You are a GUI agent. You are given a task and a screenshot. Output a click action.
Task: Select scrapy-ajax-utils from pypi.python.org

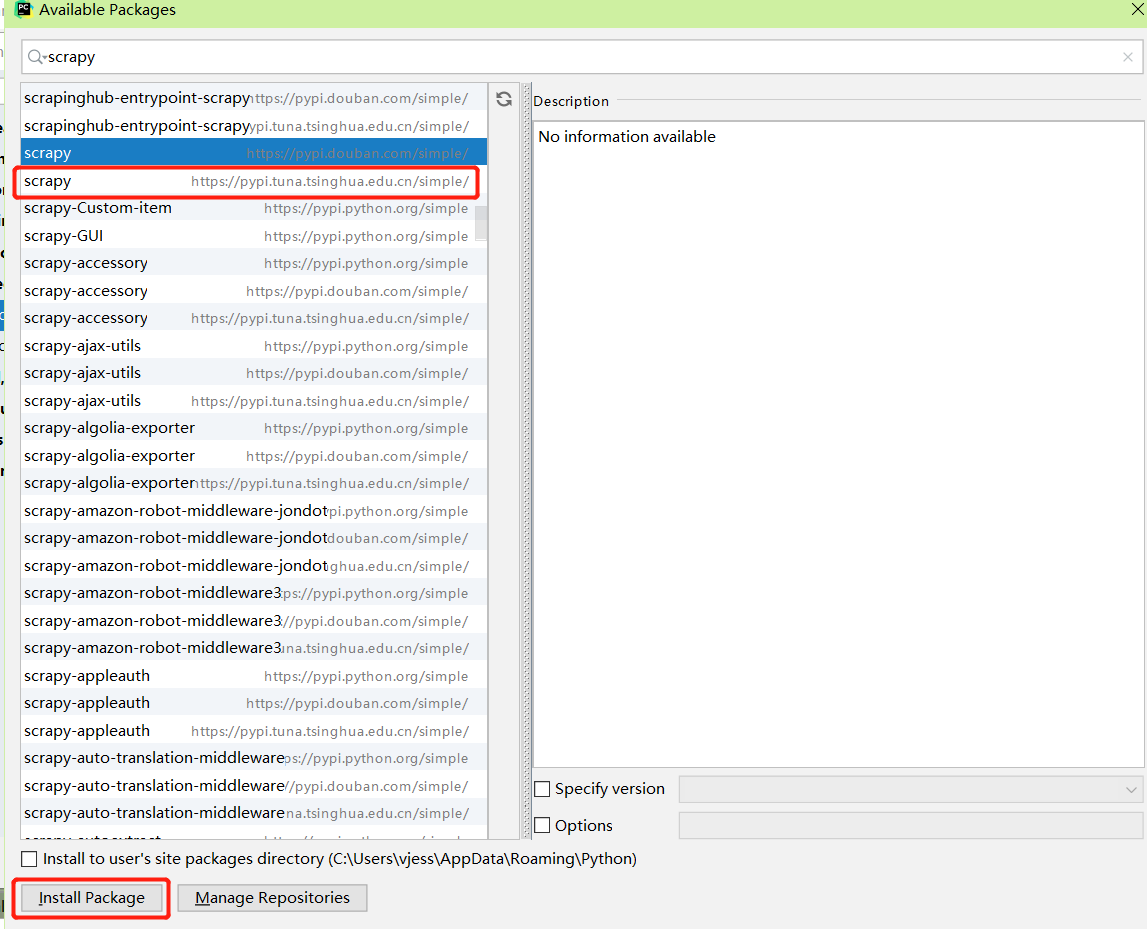pyautogui.click(x=254, y=345)
